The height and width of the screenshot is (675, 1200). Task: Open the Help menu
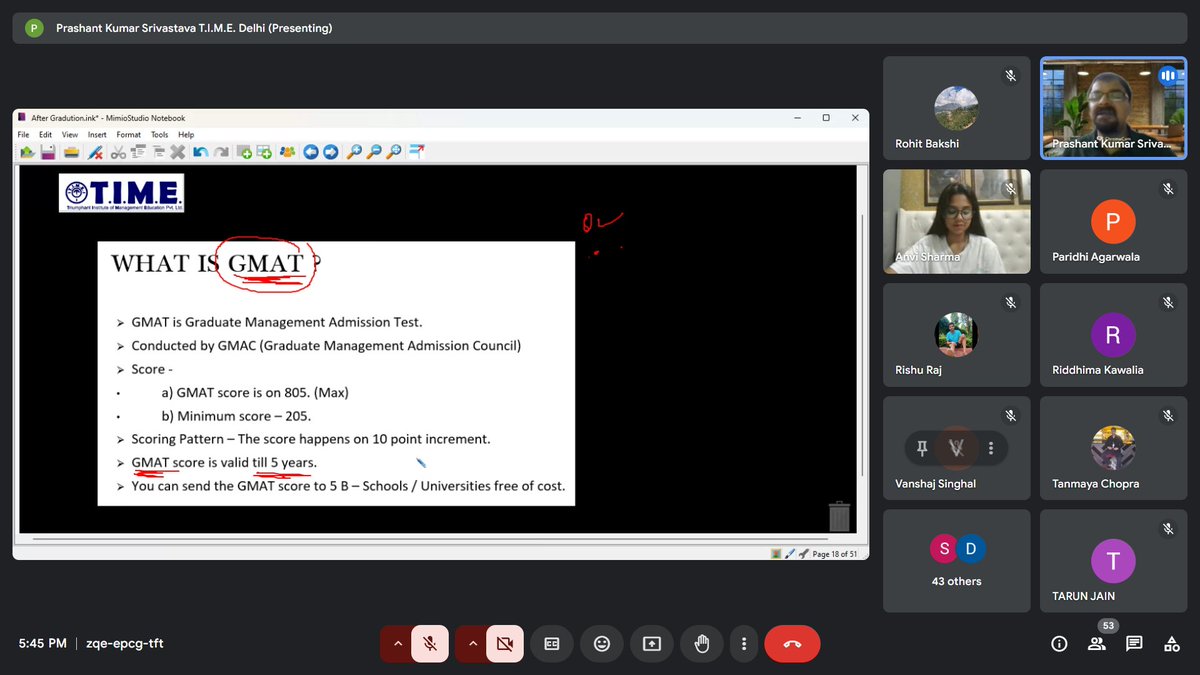pyautogui.click(x=186, y=134)
